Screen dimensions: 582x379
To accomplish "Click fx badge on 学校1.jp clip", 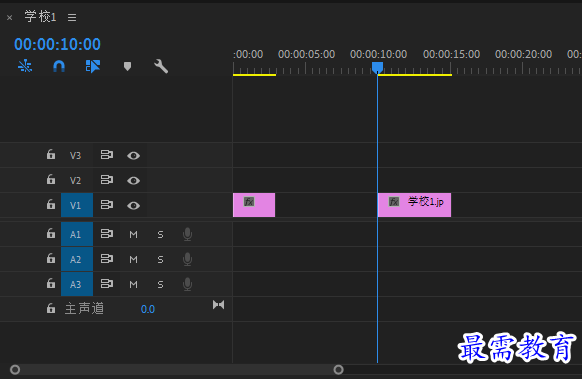I will pos(394,202).
